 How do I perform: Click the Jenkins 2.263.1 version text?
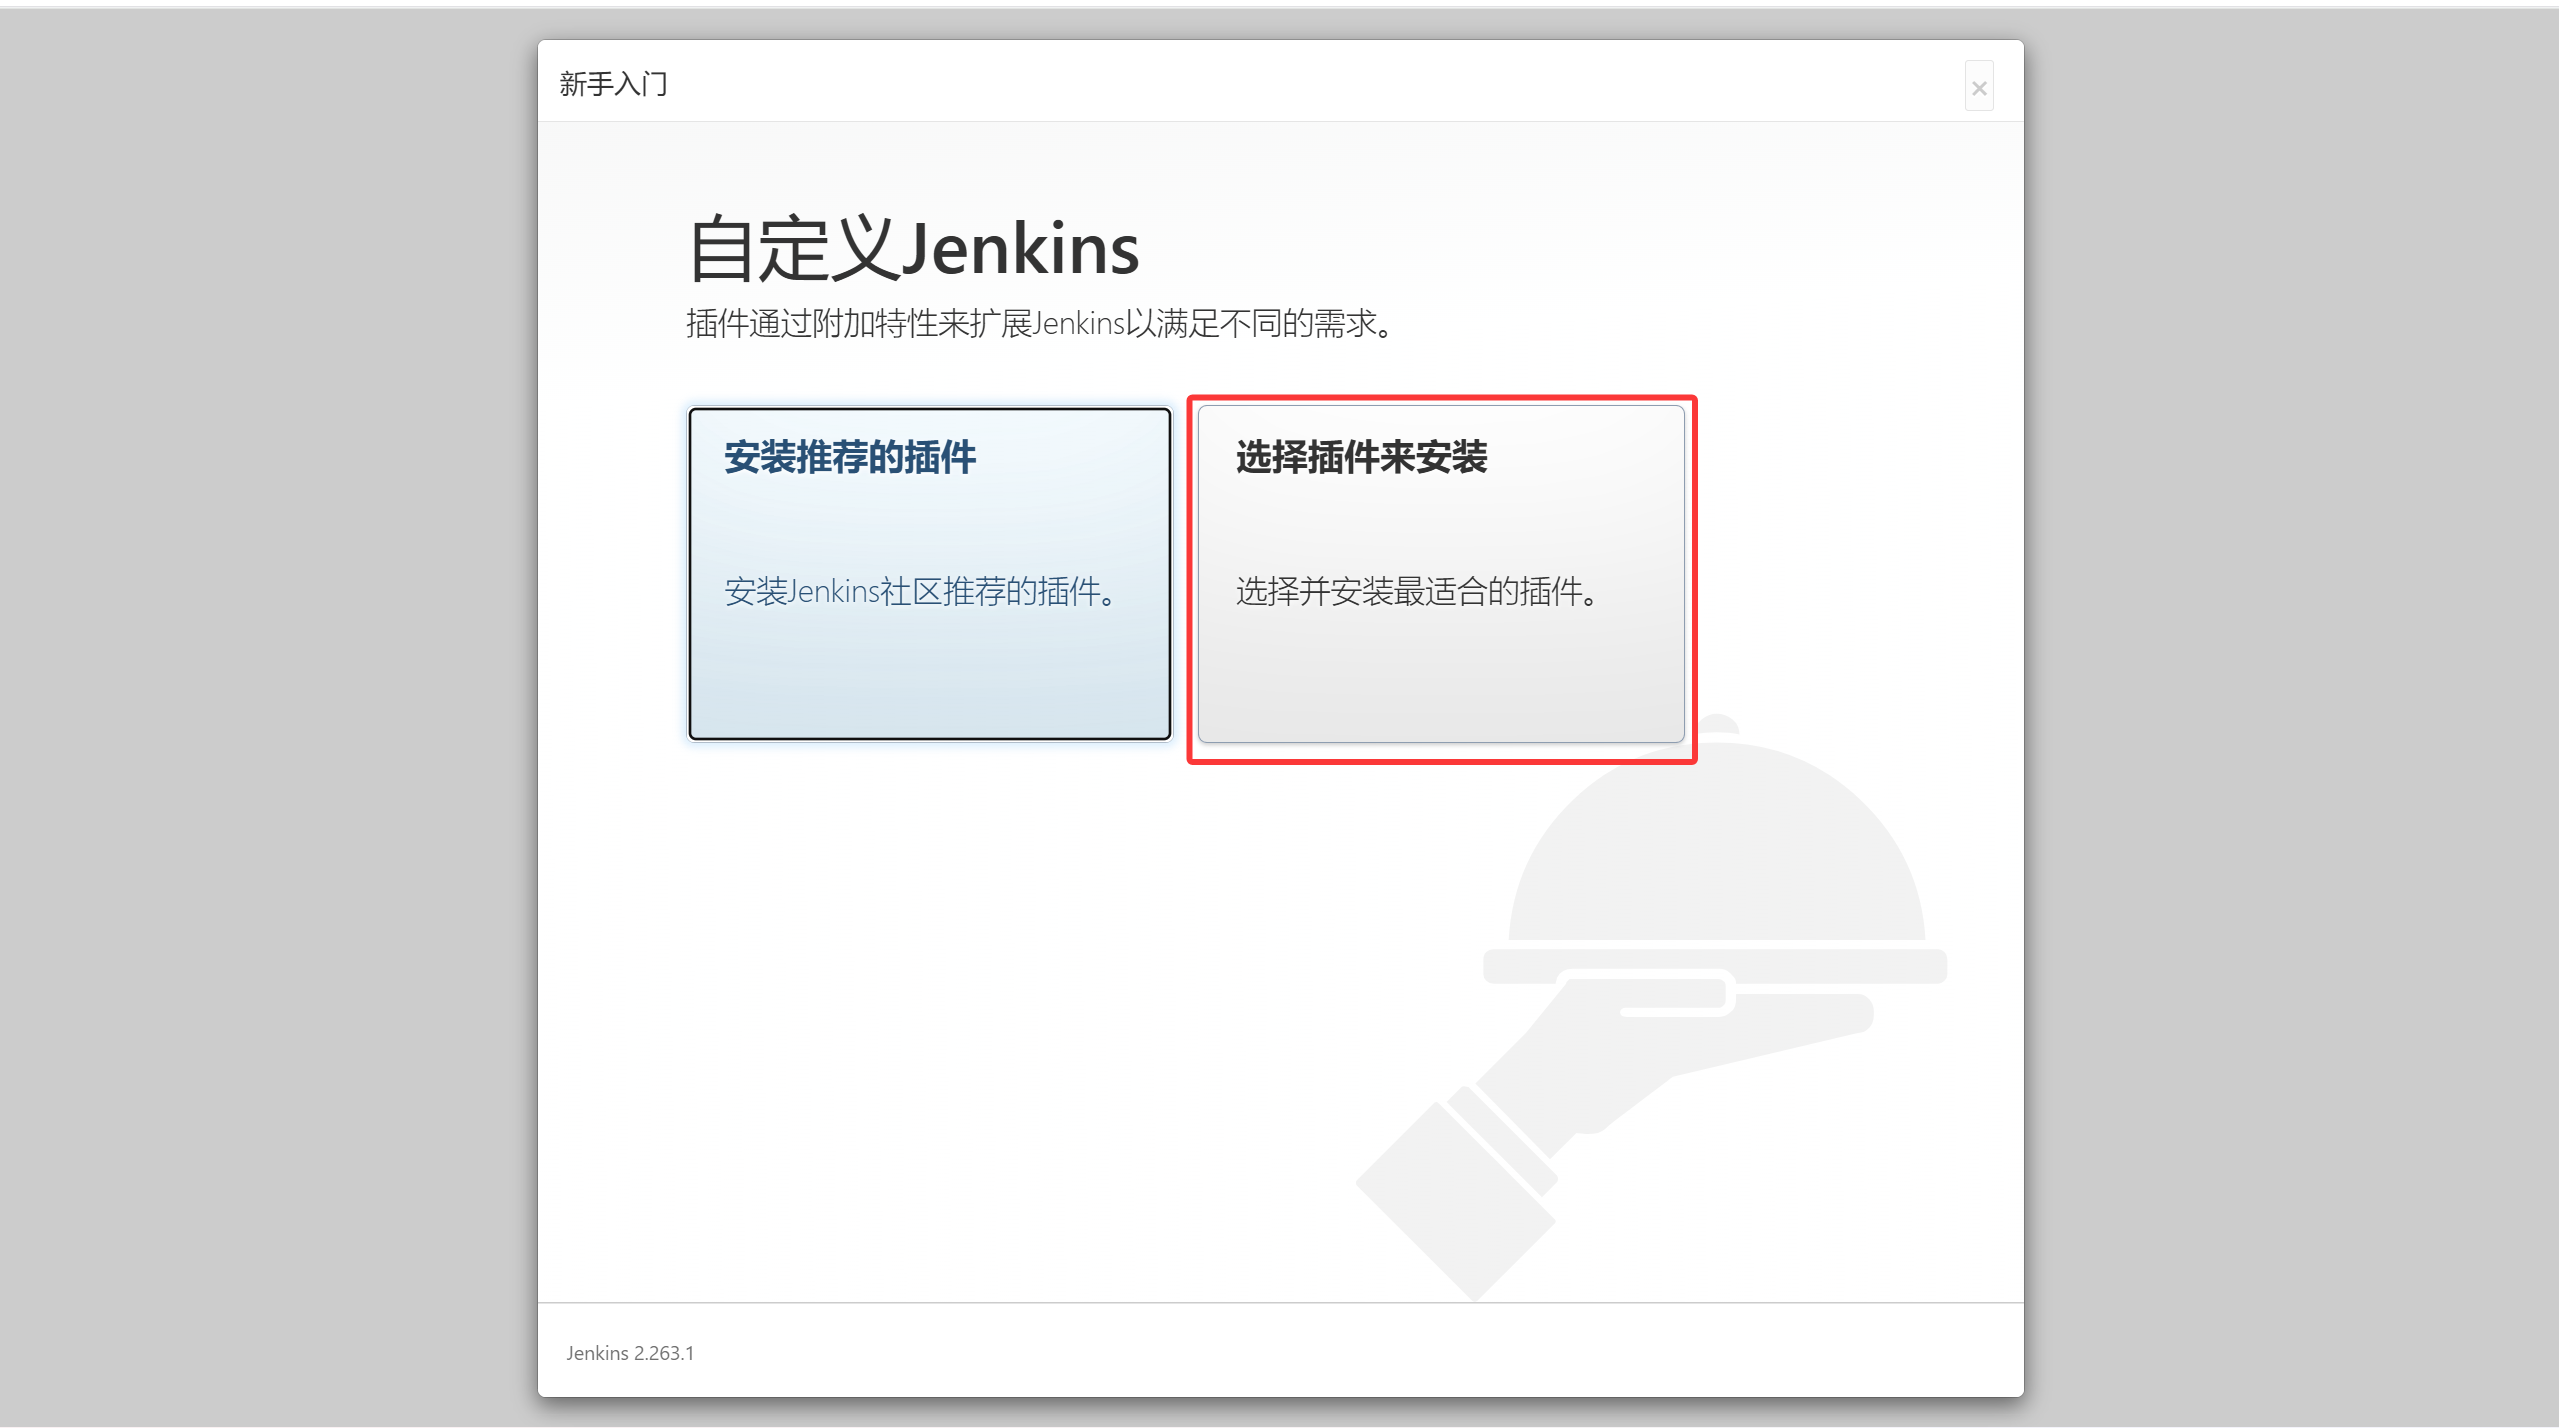point(630,1353)
